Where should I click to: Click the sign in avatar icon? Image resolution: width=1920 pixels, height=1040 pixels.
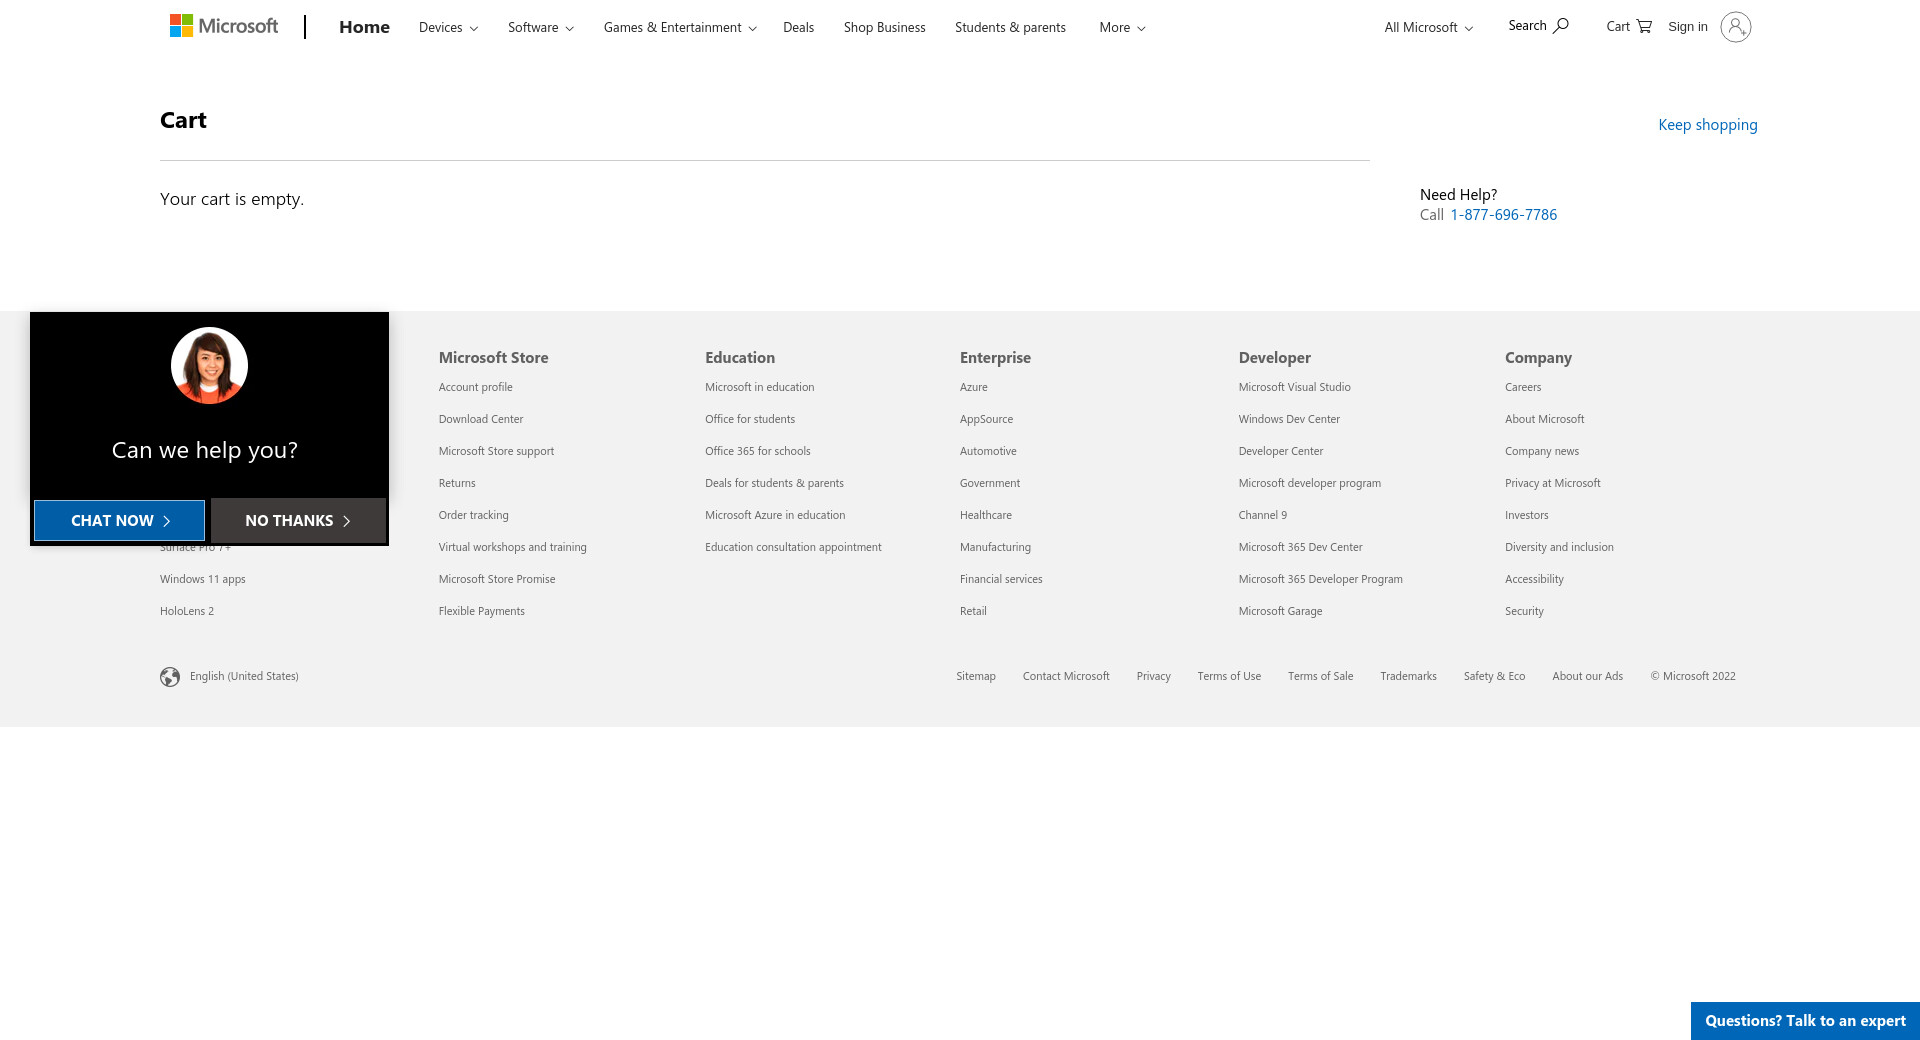pos(1735,27)
